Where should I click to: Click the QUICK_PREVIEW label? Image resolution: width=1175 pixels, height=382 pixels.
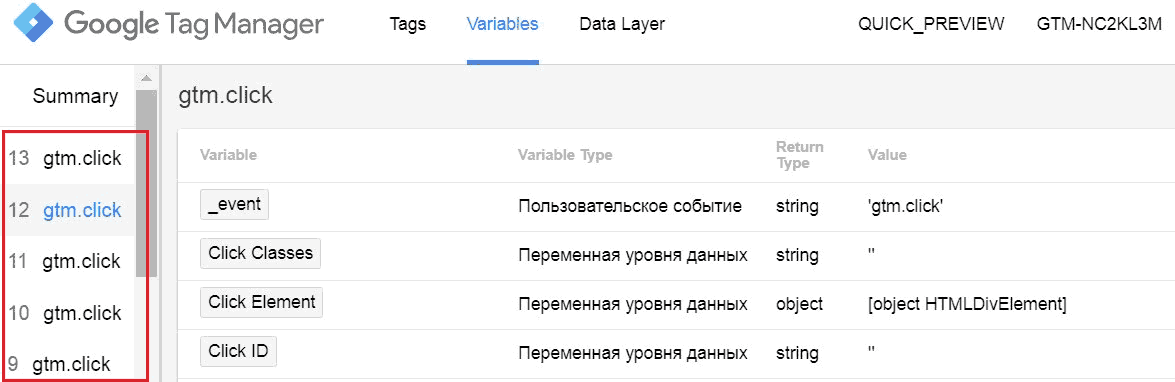(x=931, y=24)
